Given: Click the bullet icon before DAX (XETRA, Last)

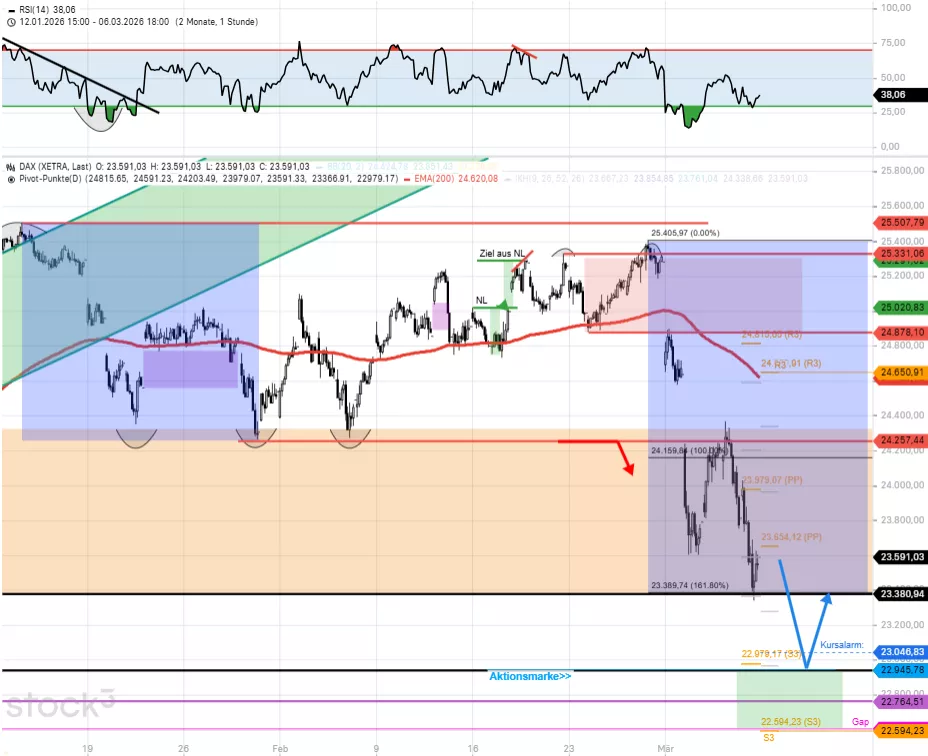Looking at the screenshot, I should 10,167.
